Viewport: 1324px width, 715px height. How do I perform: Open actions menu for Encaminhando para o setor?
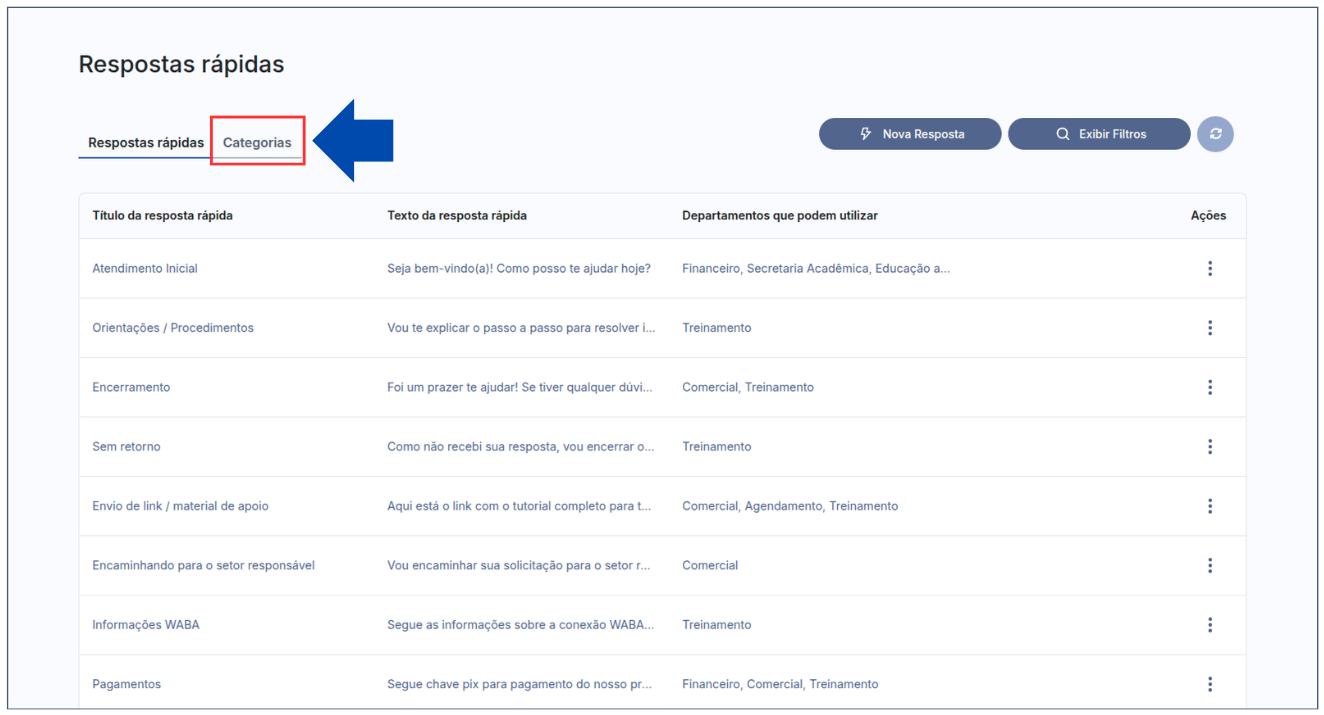(x=1209, y=565)
